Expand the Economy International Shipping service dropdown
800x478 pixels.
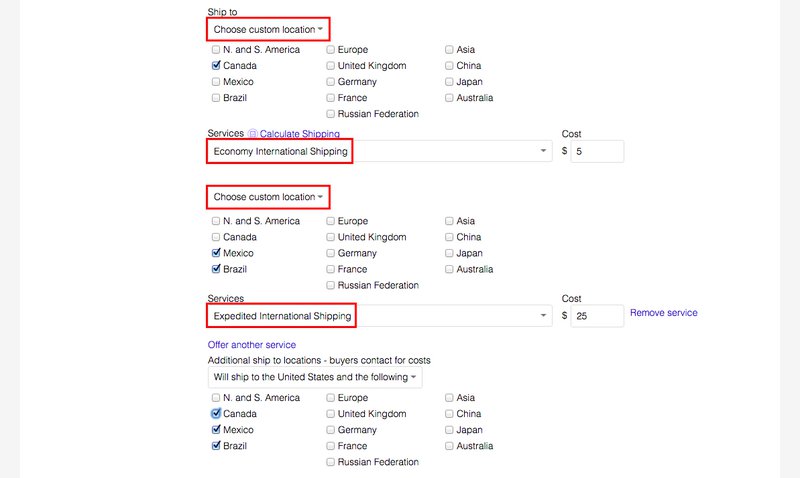point(380,152)
